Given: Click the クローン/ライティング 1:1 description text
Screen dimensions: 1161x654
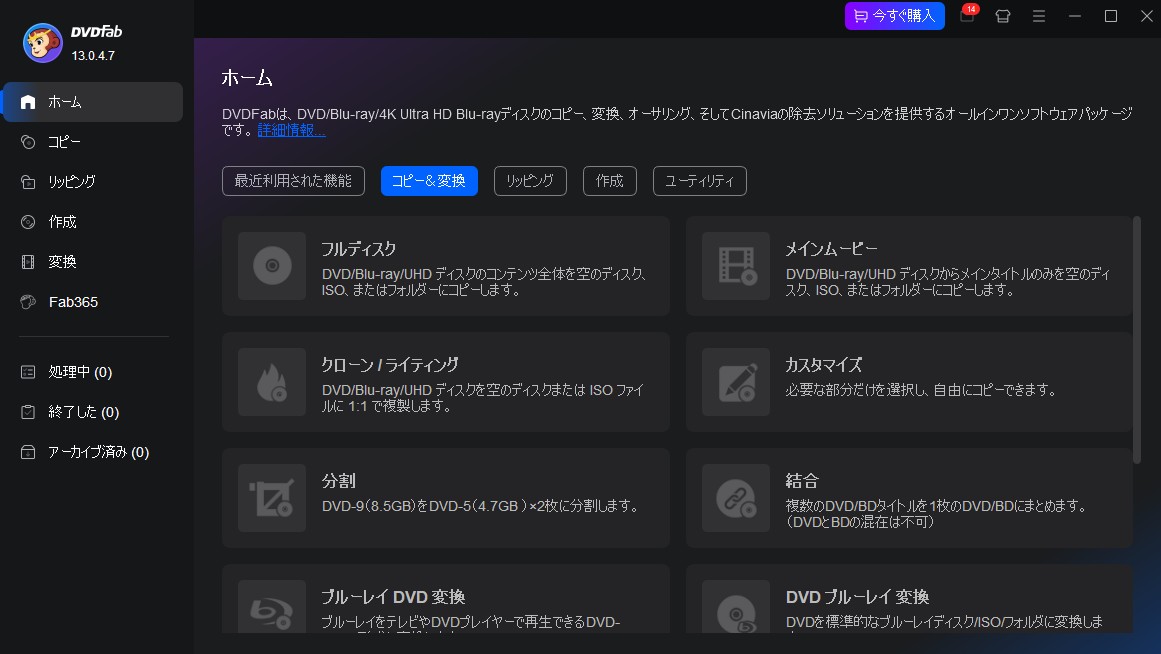Looking at the screenshot, I should coord(483,398).
